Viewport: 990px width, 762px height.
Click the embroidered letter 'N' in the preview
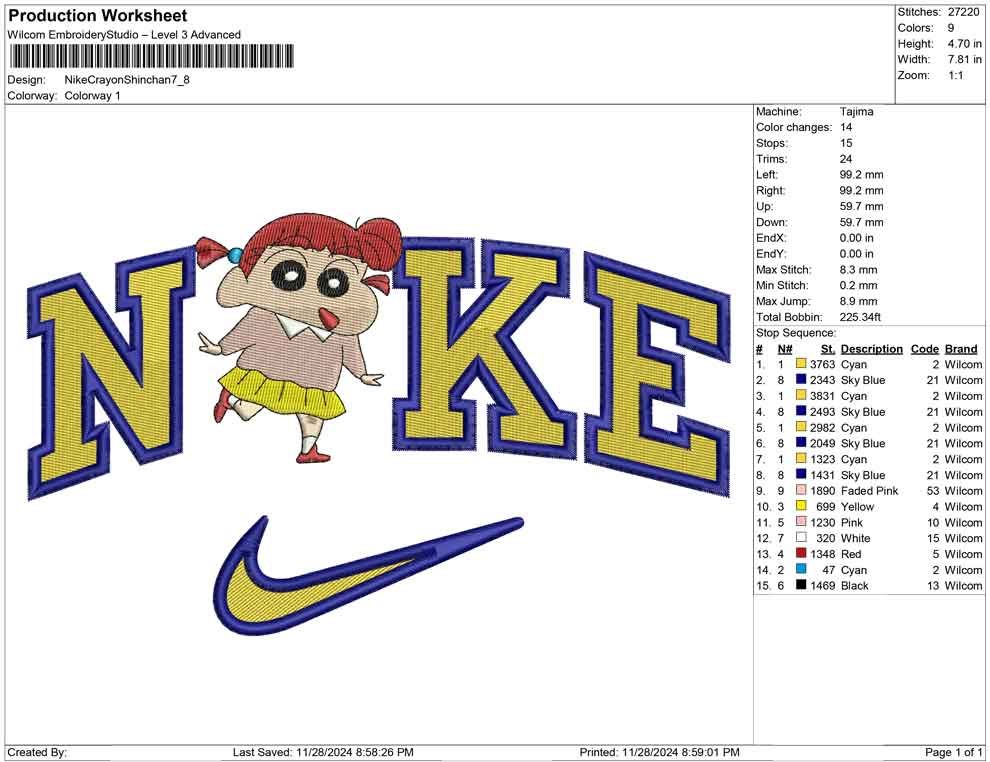(110, 372)
